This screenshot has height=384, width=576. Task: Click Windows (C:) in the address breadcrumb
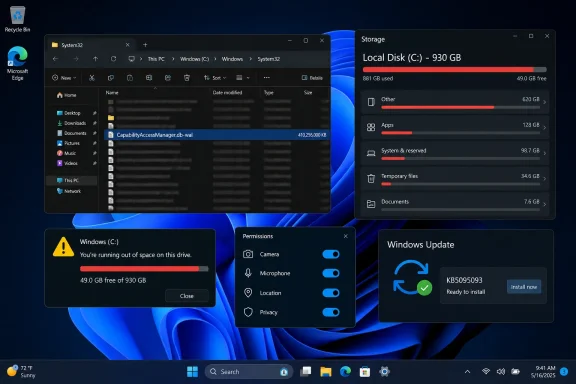pyautogui.click(x=194, y=59)
